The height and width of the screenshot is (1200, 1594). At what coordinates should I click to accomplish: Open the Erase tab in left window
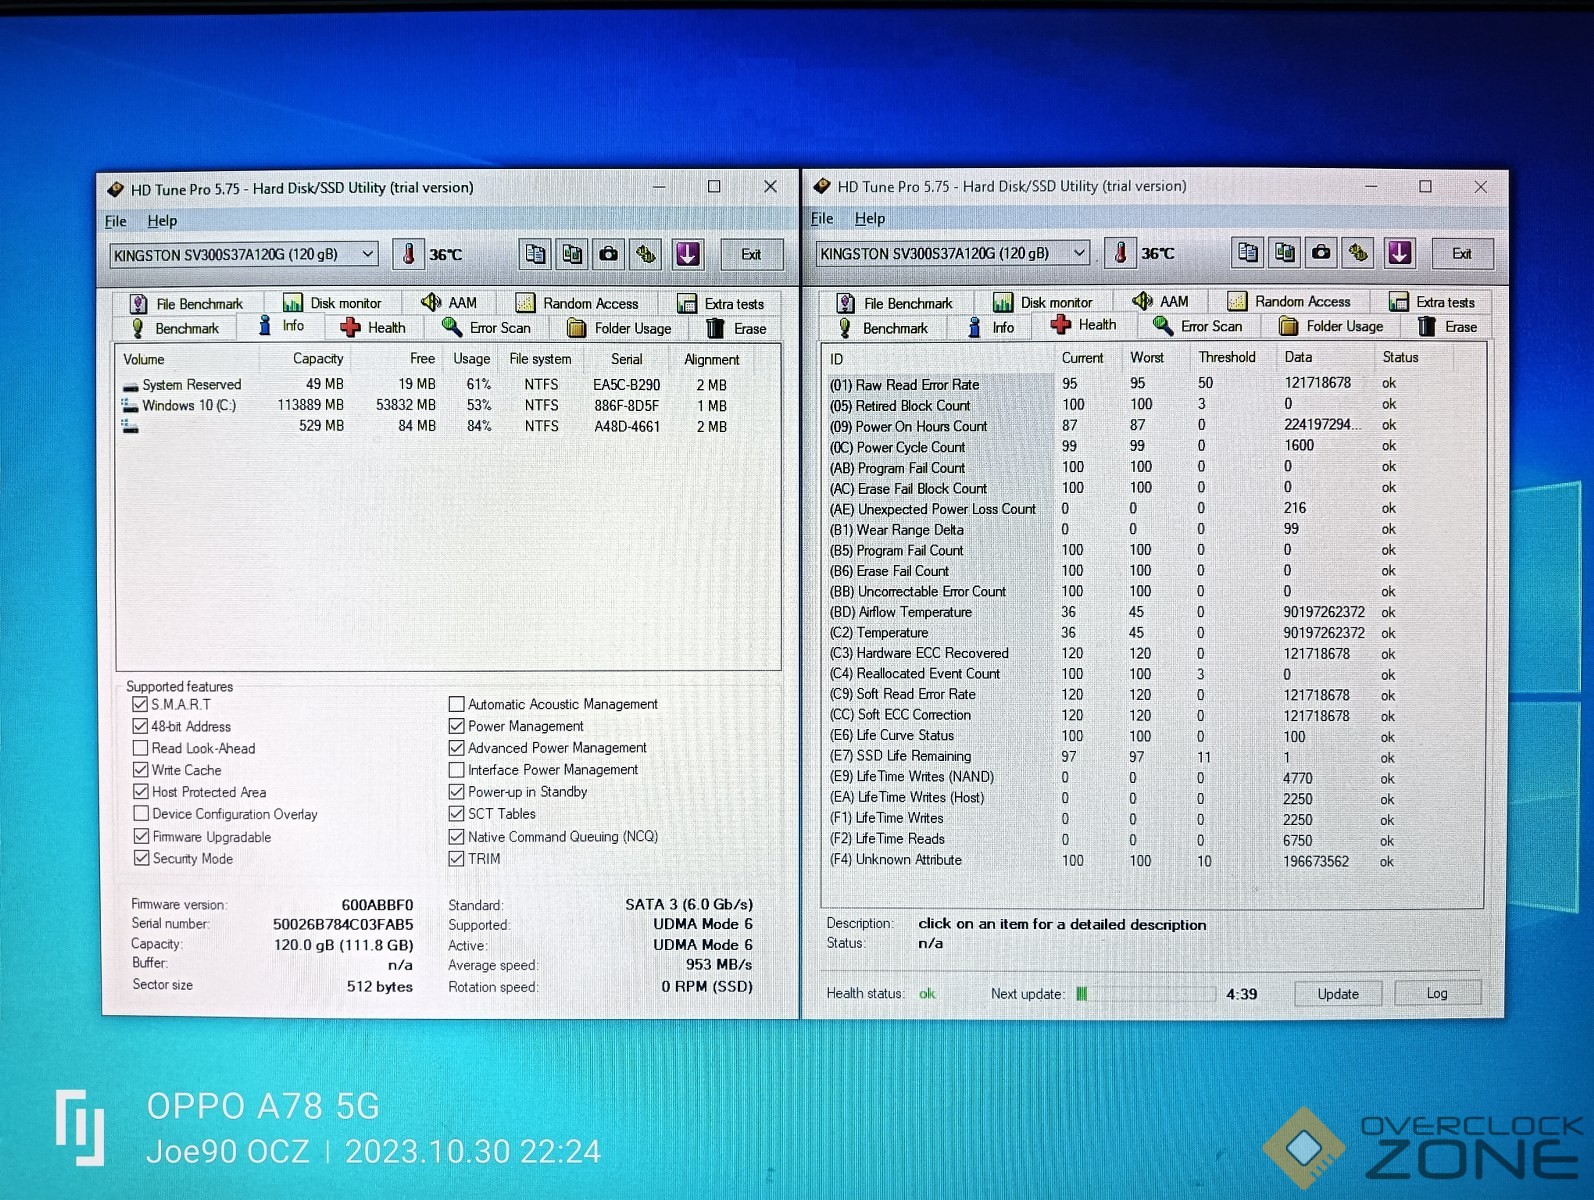[x=737, y=328]
